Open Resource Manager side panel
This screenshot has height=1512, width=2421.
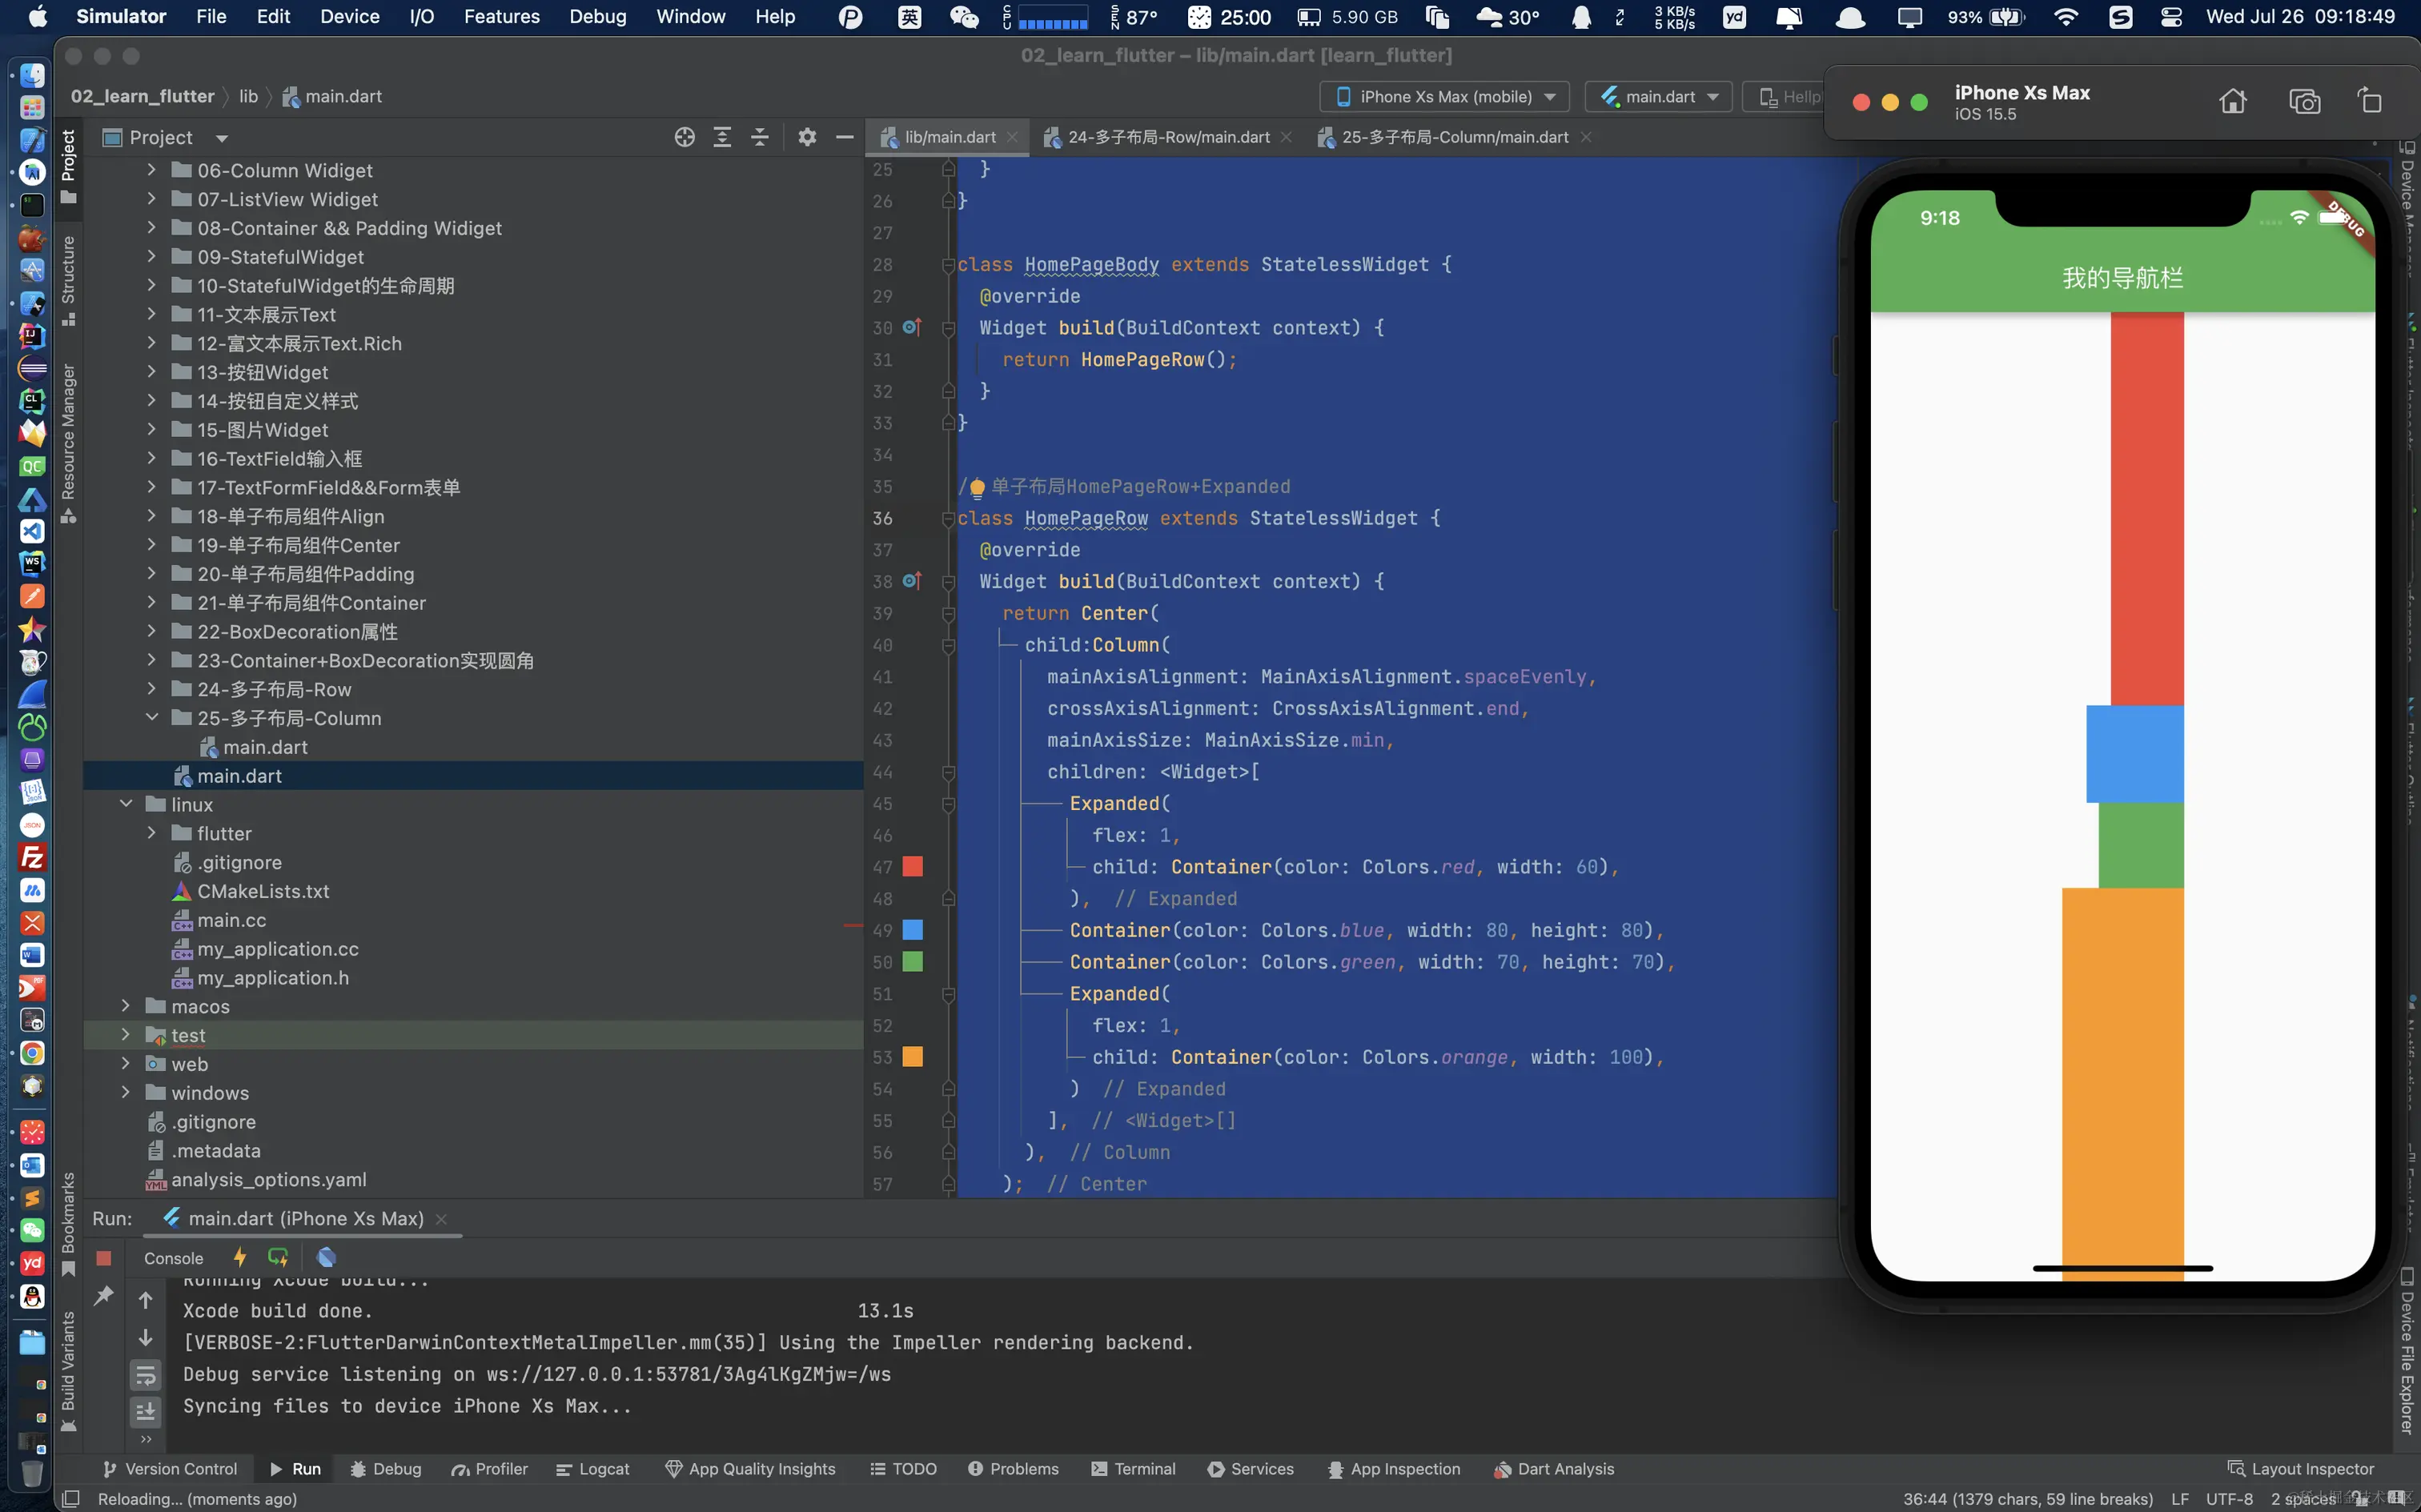click(x=68, y=443)
